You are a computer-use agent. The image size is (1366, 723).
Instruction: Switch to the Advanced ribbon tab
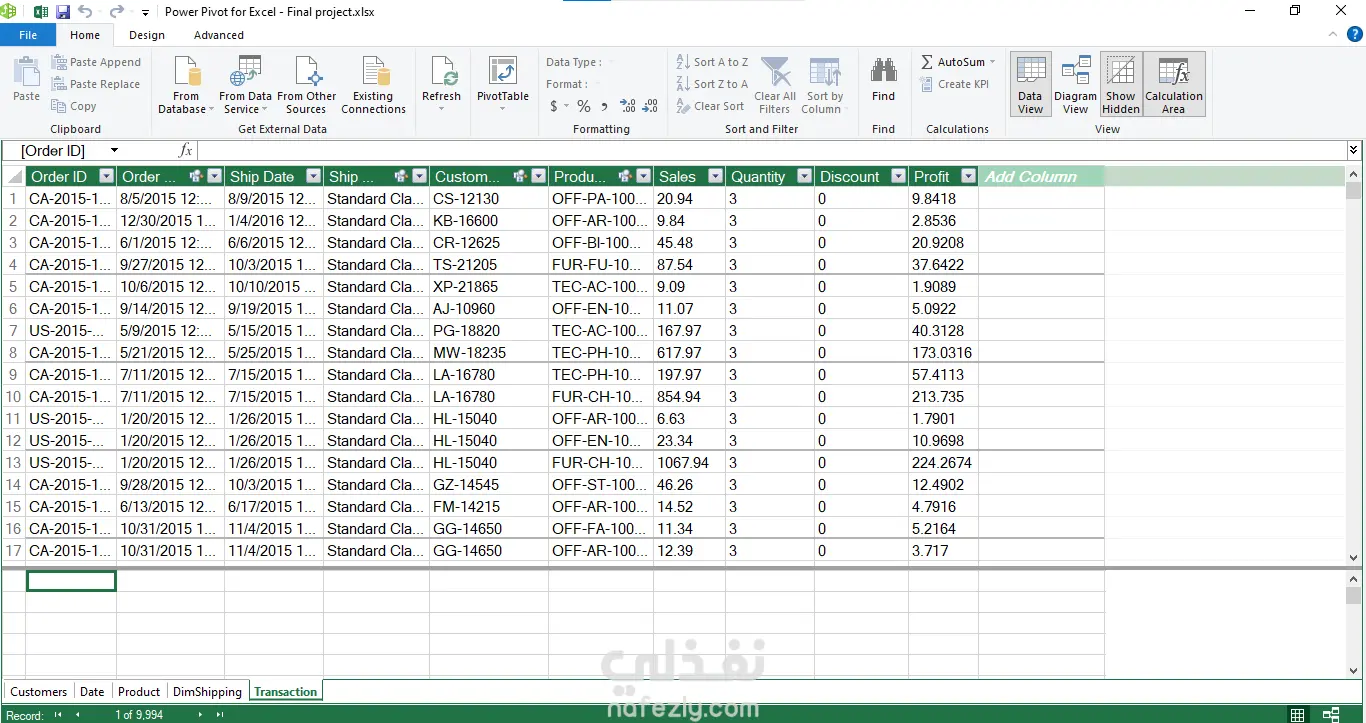click(219, 35)
